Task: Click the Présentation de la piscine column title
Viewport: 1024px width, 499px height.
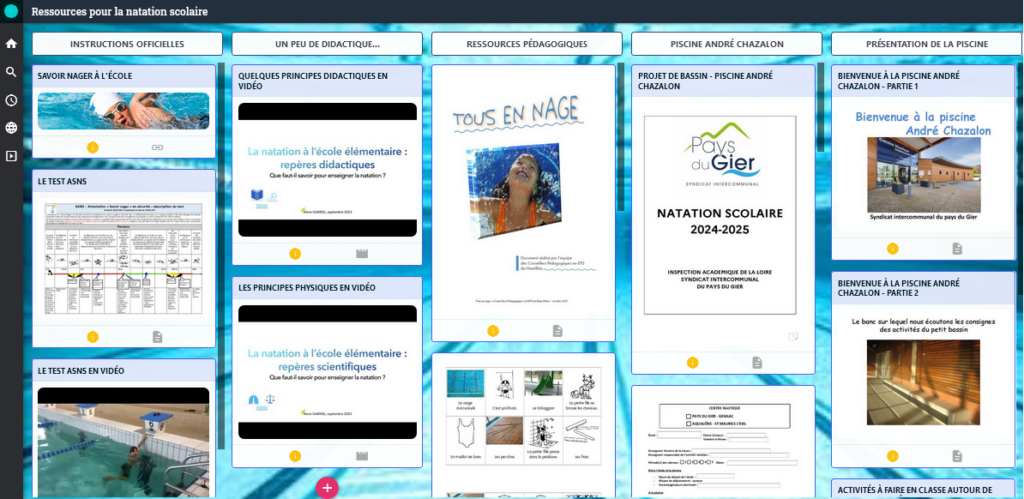Action: click(926, 44)
